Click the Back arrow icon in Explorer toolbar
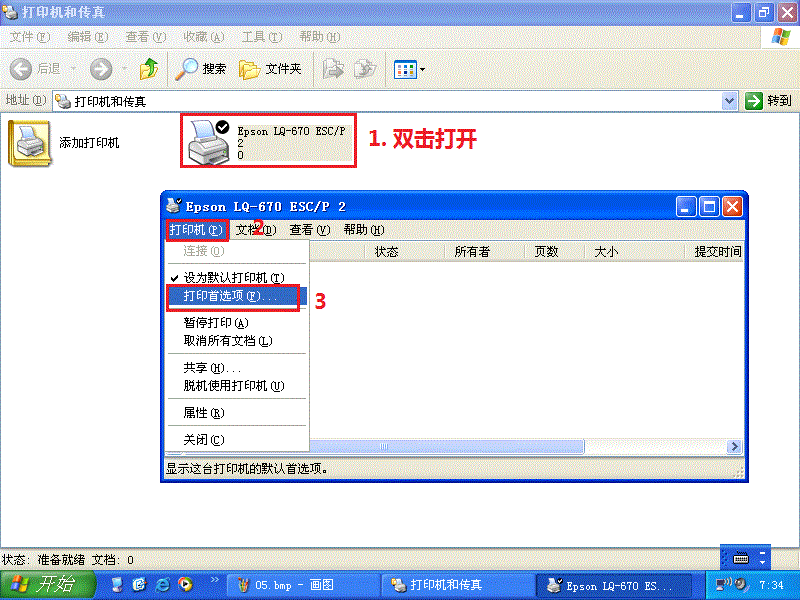800x600 pixels. click(21, 69)
